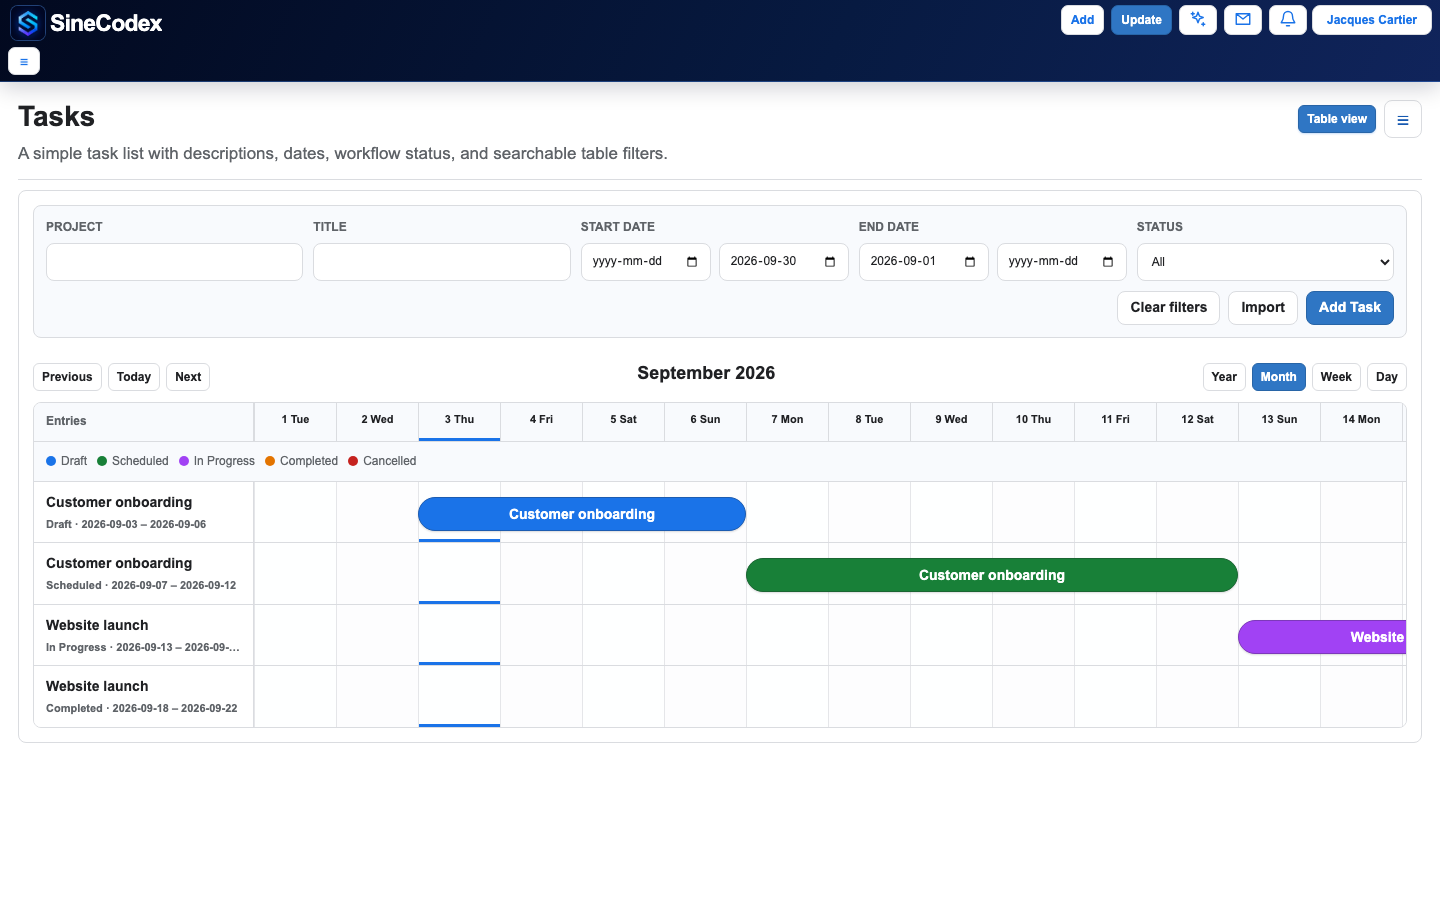Jump to Today
1440x900 pixels.
tap(134, 377)
